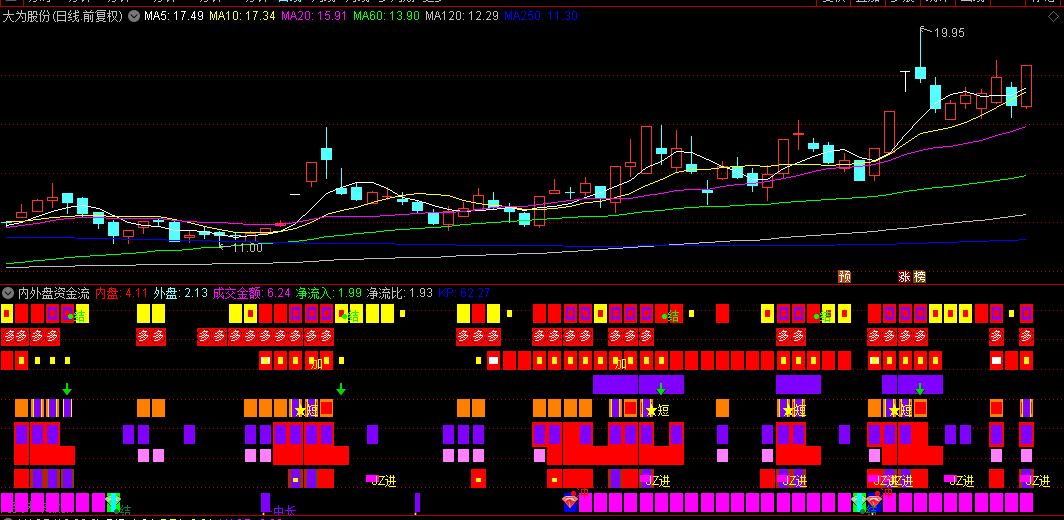Click the left 加 marker
Viewport: 1064px width, 520px height.
317,365
